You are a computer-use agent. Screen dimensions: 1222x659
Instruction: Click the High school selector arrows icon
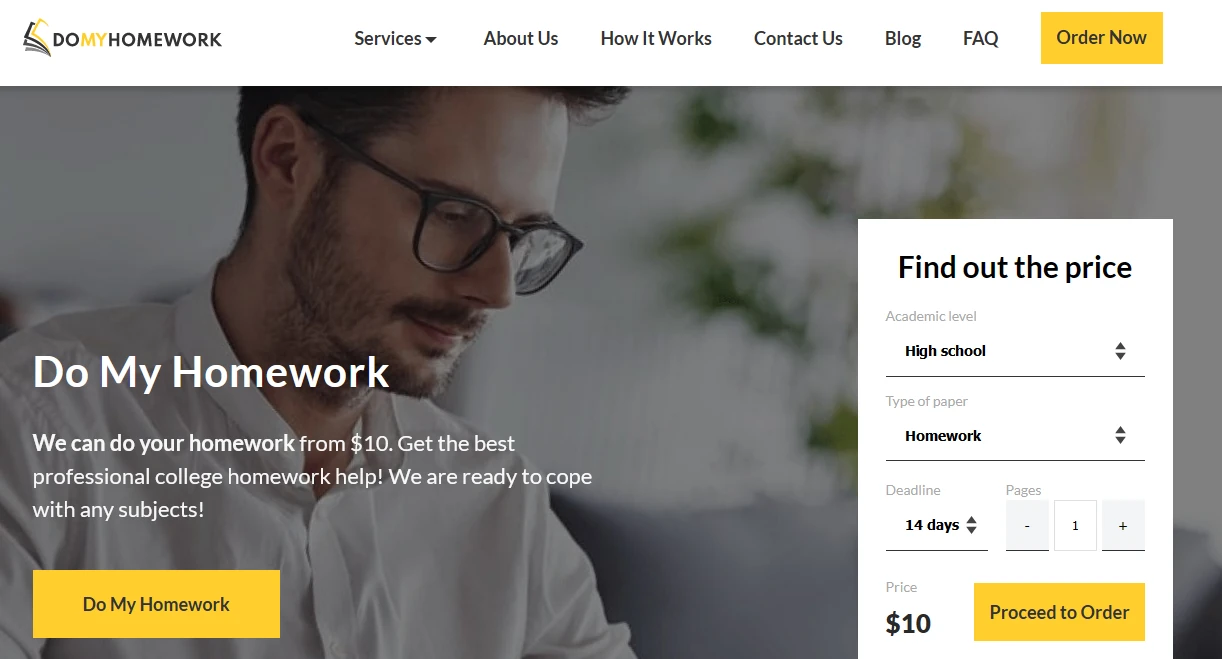coord(1120,351)
